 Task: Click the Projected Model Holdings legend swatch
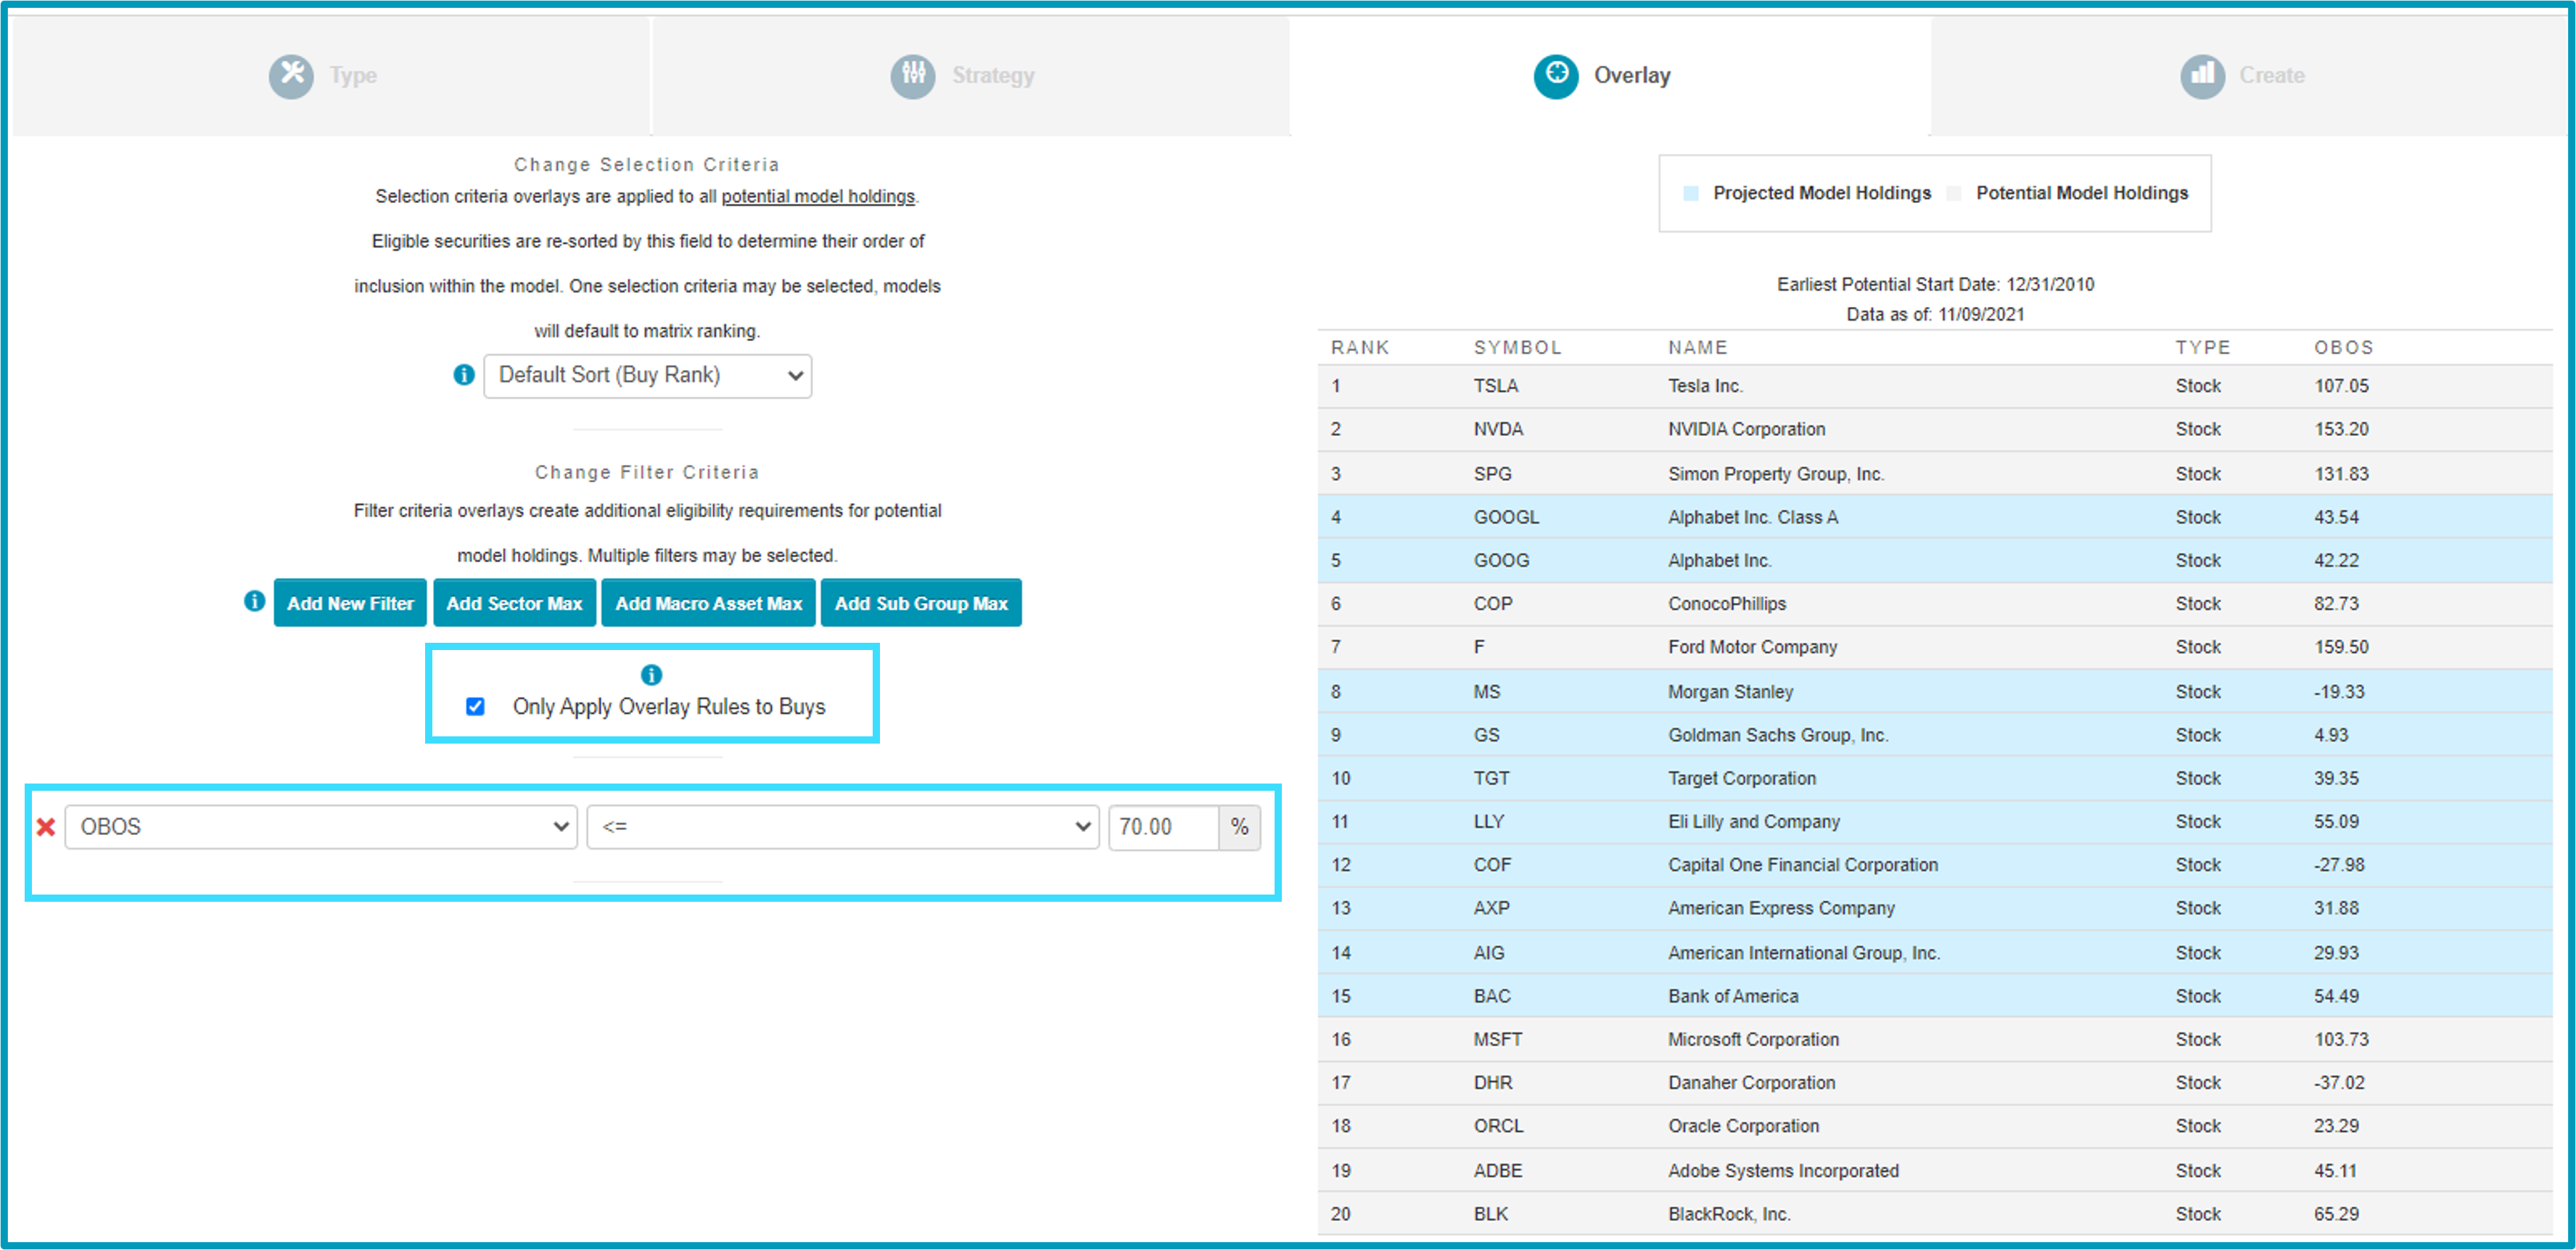pos(1690,193)
